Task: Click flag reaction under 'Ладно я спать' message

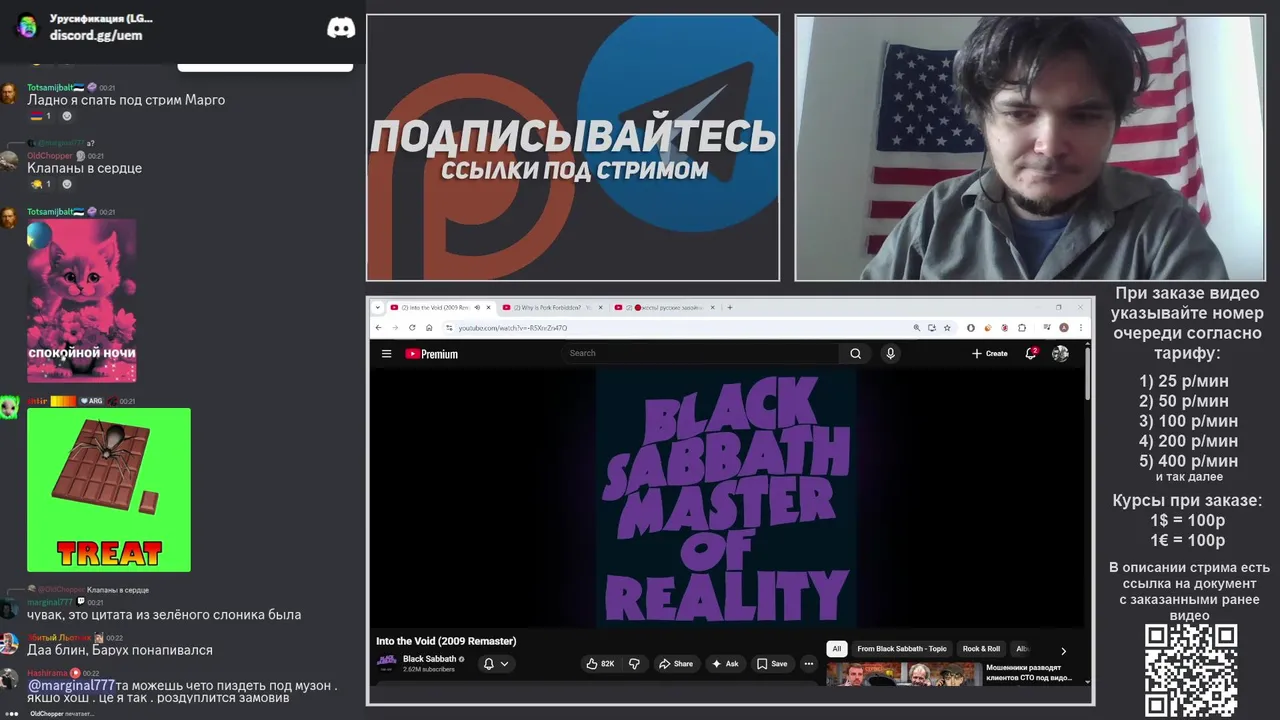Action: 40,116
